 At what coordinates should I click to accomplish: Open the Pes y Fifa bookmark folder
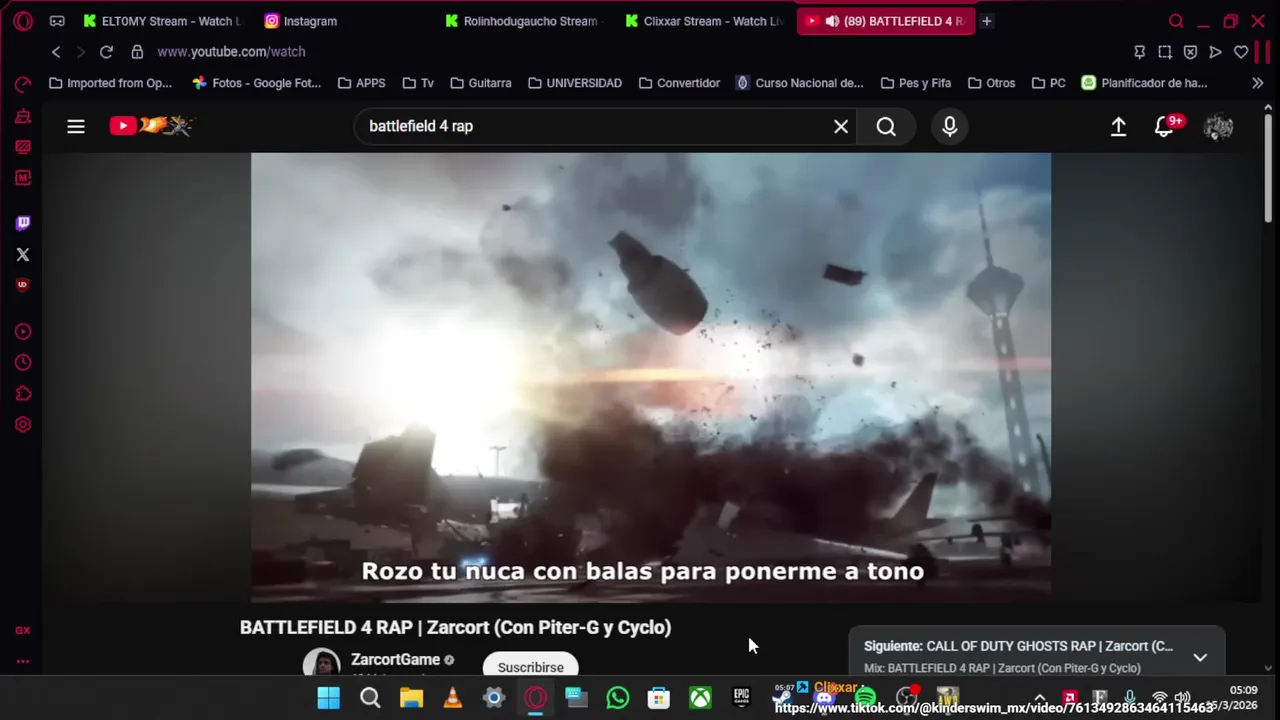click(x=915, y=83)
